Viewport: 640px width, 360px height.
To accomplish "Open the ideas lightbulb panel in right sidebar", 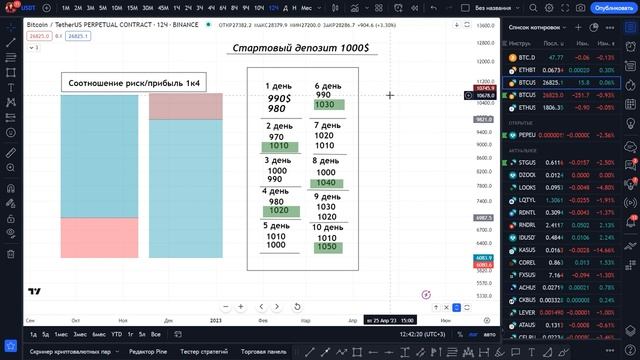I will pos(631,124).
